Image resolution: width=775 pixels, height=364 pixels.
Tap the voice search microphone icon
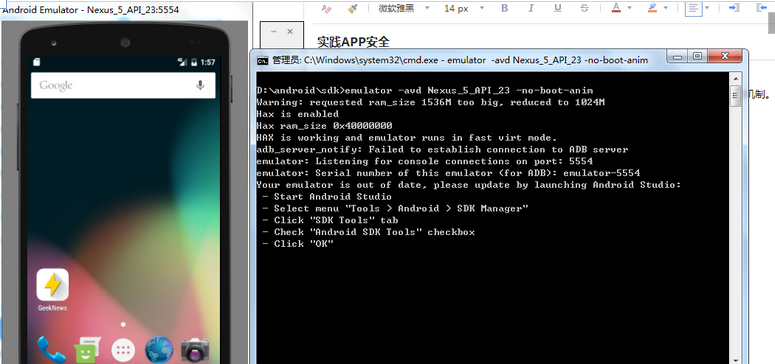pos(200,85)
